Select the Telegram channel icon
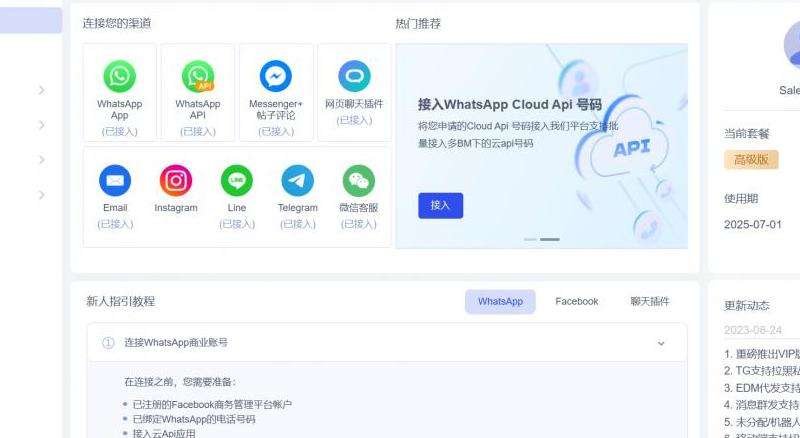The width and height of the screenshot is (800, 438). pyautogui.click(x=297, y=180)
